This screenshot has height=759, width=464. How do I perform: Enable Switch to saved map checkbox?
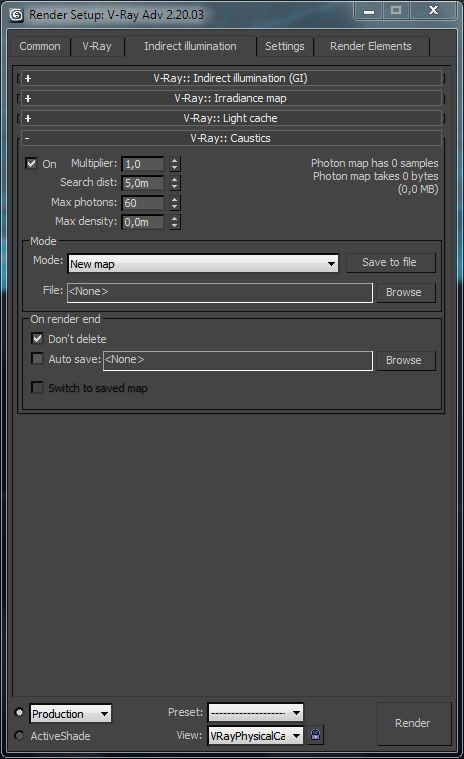click(x=37, y=387)
